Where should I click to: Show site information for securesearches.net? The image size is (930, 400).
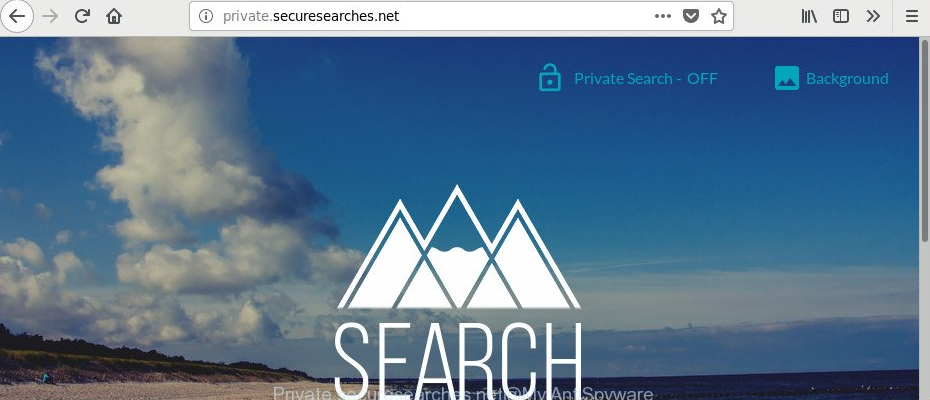click(205, 16)
